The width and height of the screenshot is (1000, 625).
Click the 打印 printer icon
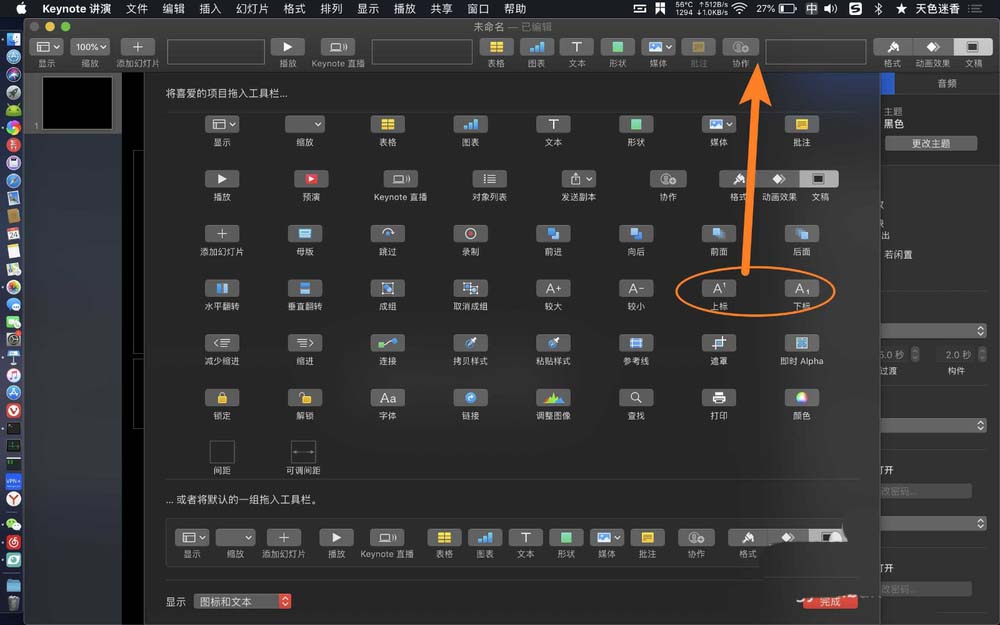pos(719,397)
